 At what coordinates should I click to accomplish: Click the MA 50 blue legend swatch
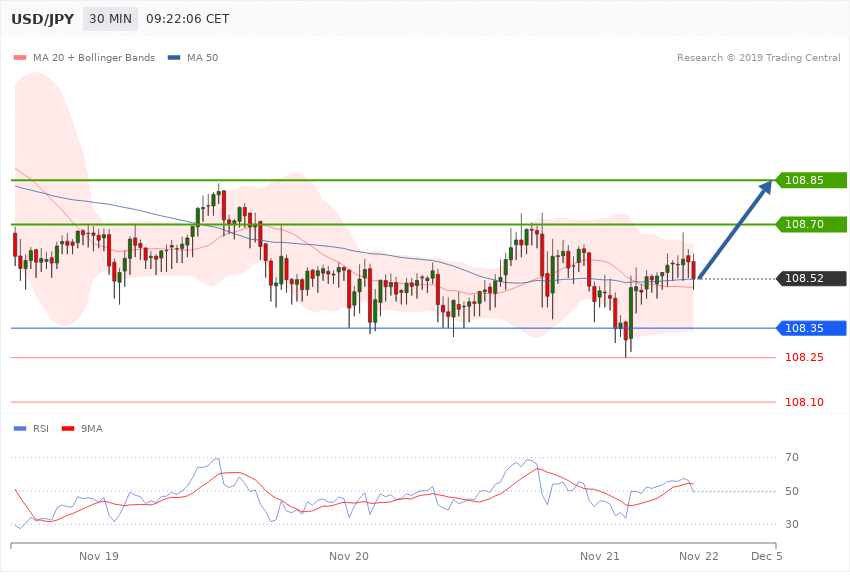[x=174, y=57]
